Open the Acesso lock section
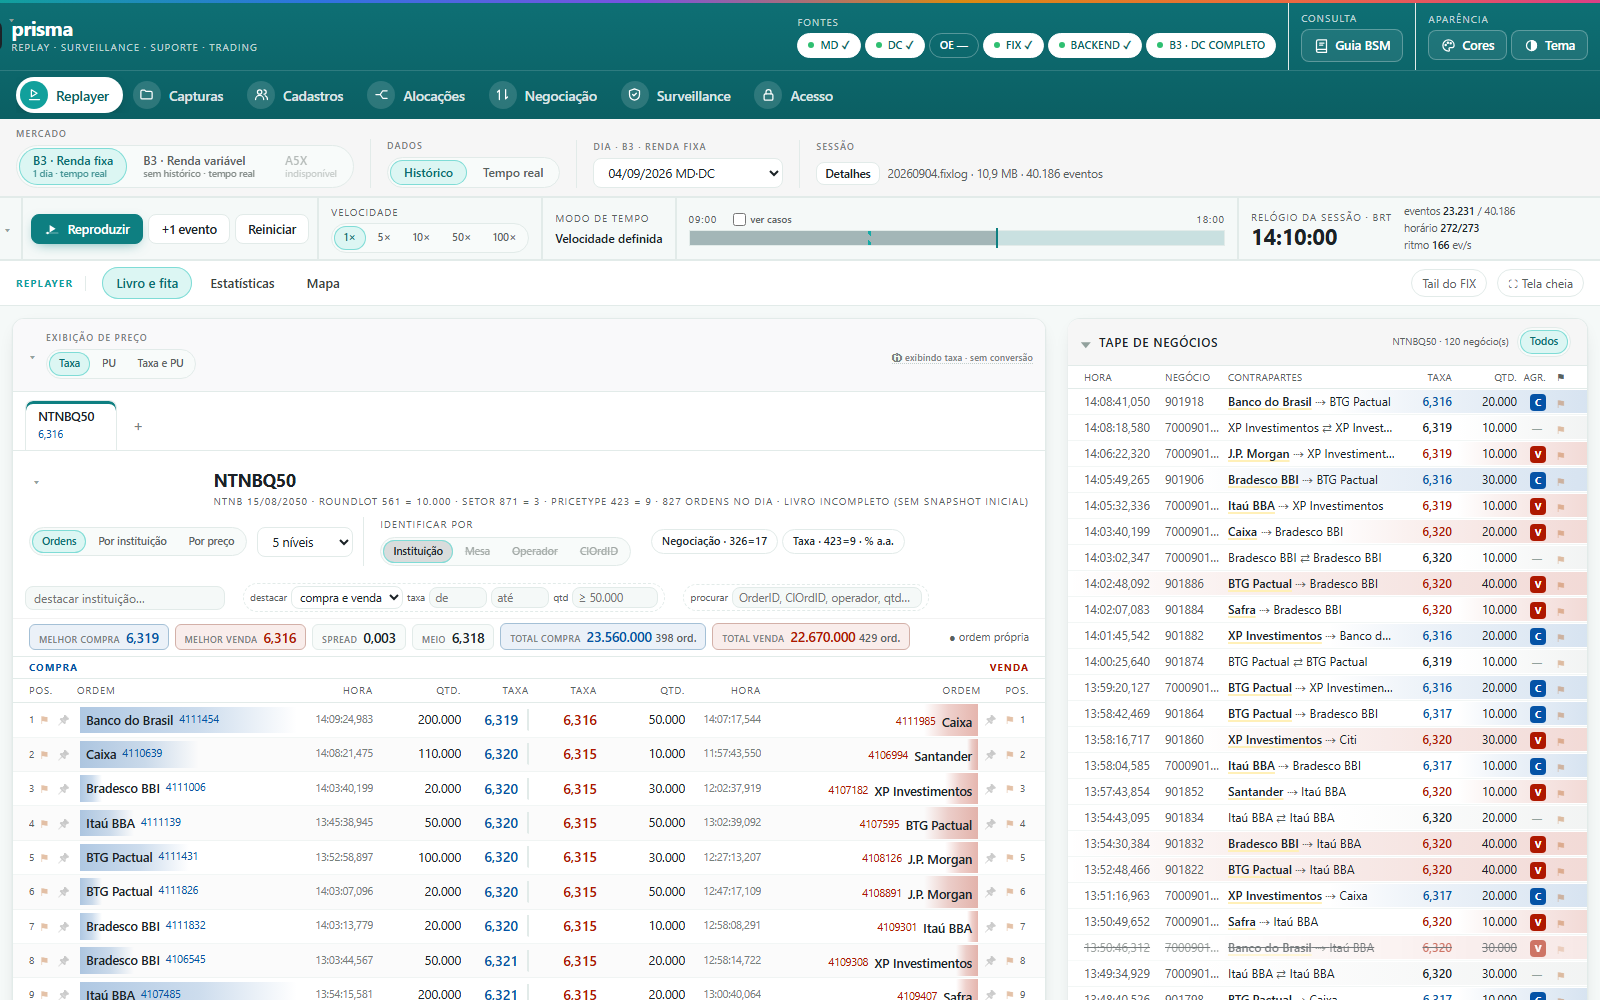This screenshot has height=1000, width=1600. (795, 96)
